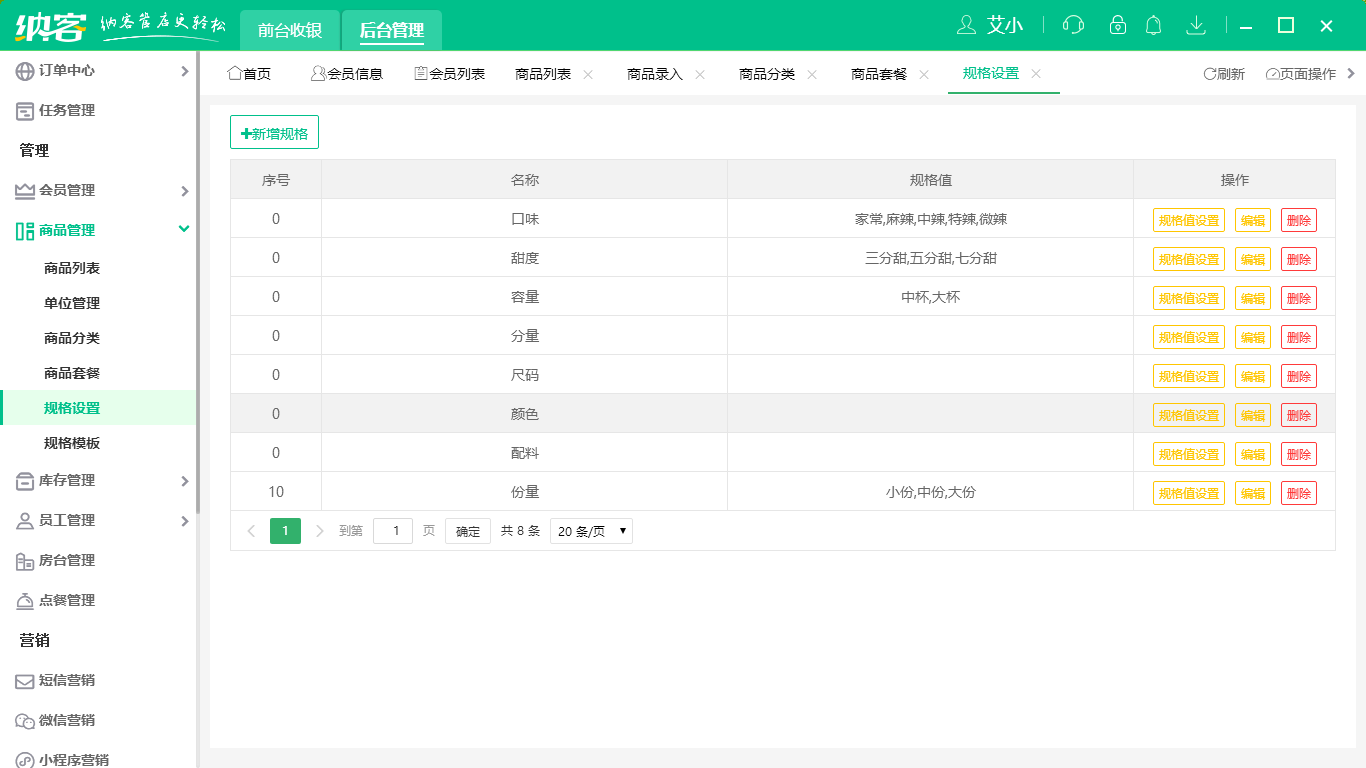The height and width of the screenshot is (768, 1366).
Task: Click 规格值设置 for the 甜度 row
Action: point(1188,259)
